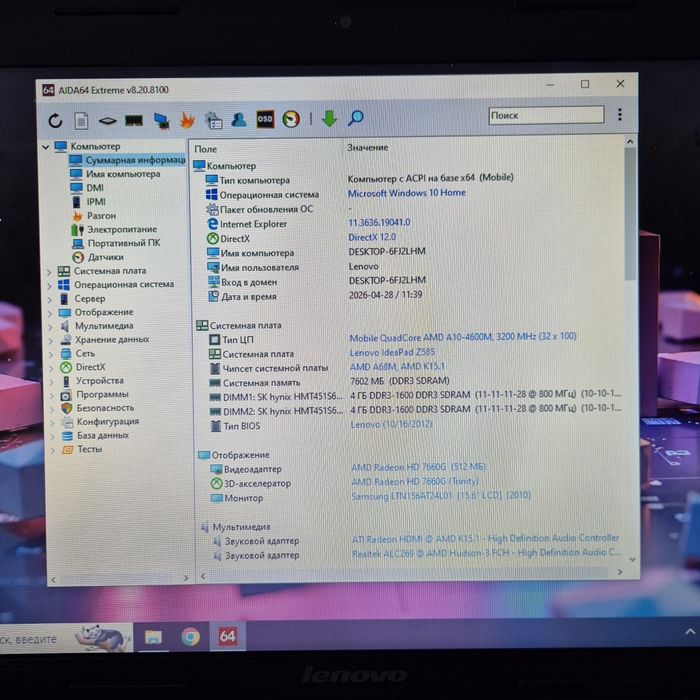Select IPMI in the tree
The height and width of the screenshot is (700, 700).
click(96, 201)
